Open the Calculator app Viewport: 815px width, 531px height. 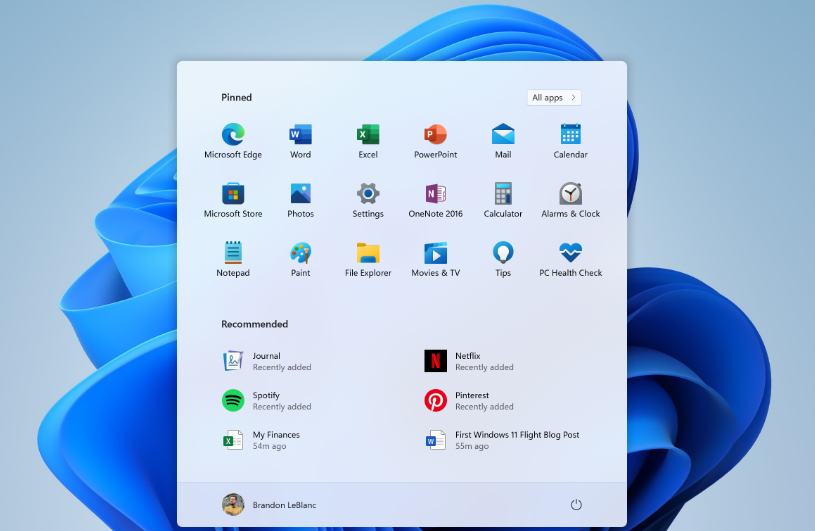pyautogui.click(x=503, y=200)
